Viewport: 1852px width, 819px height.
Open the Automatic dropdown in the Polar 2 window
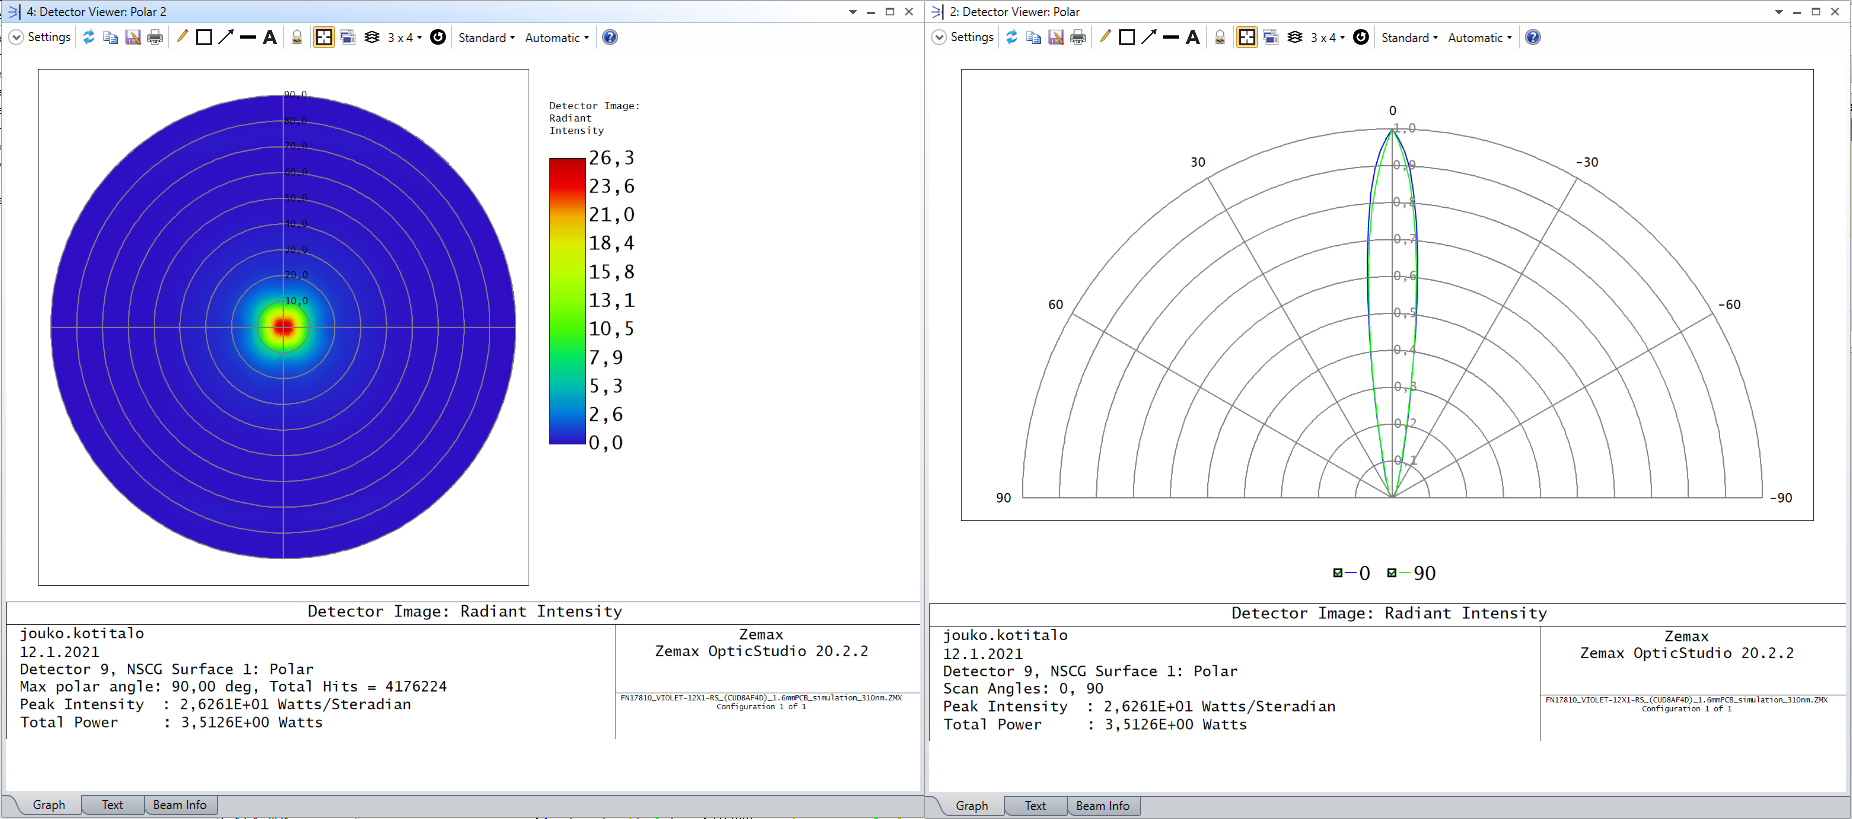point(557,37)
